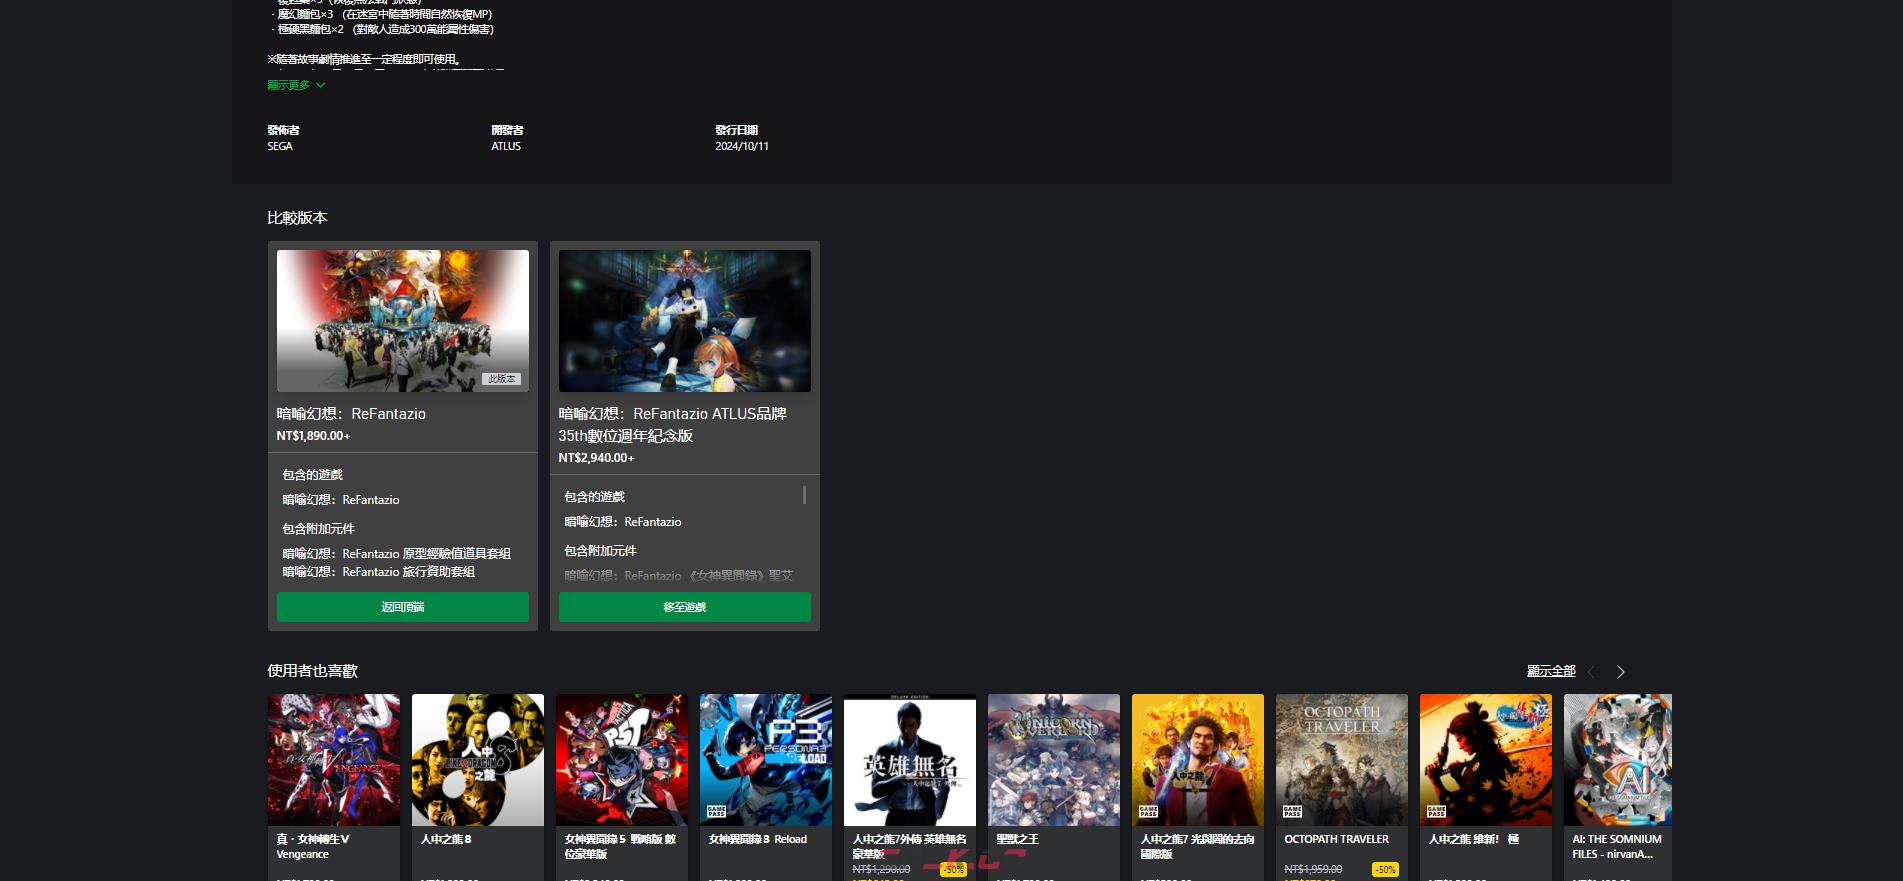Click the 此版本 badge on standard edition

click(501, 379)
